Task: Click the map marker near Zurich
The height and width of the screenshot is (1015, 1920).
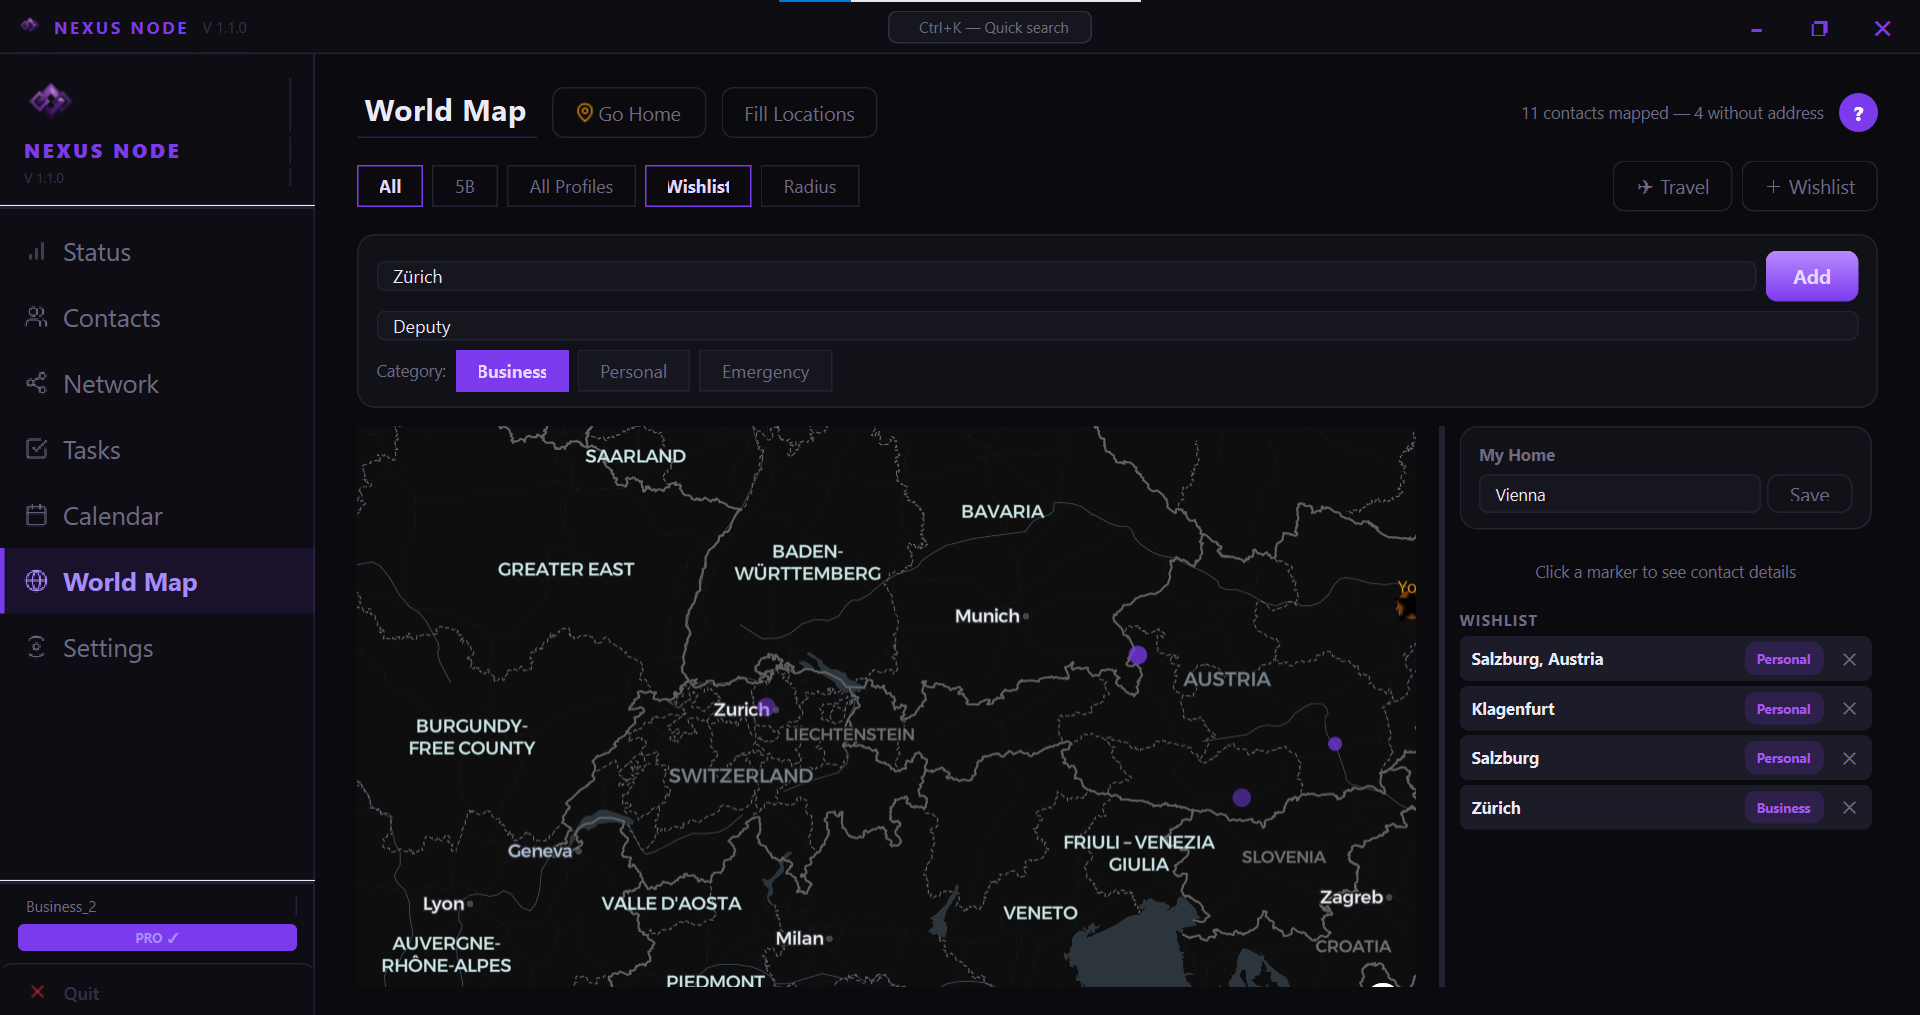Action: [x=766, y=705]
